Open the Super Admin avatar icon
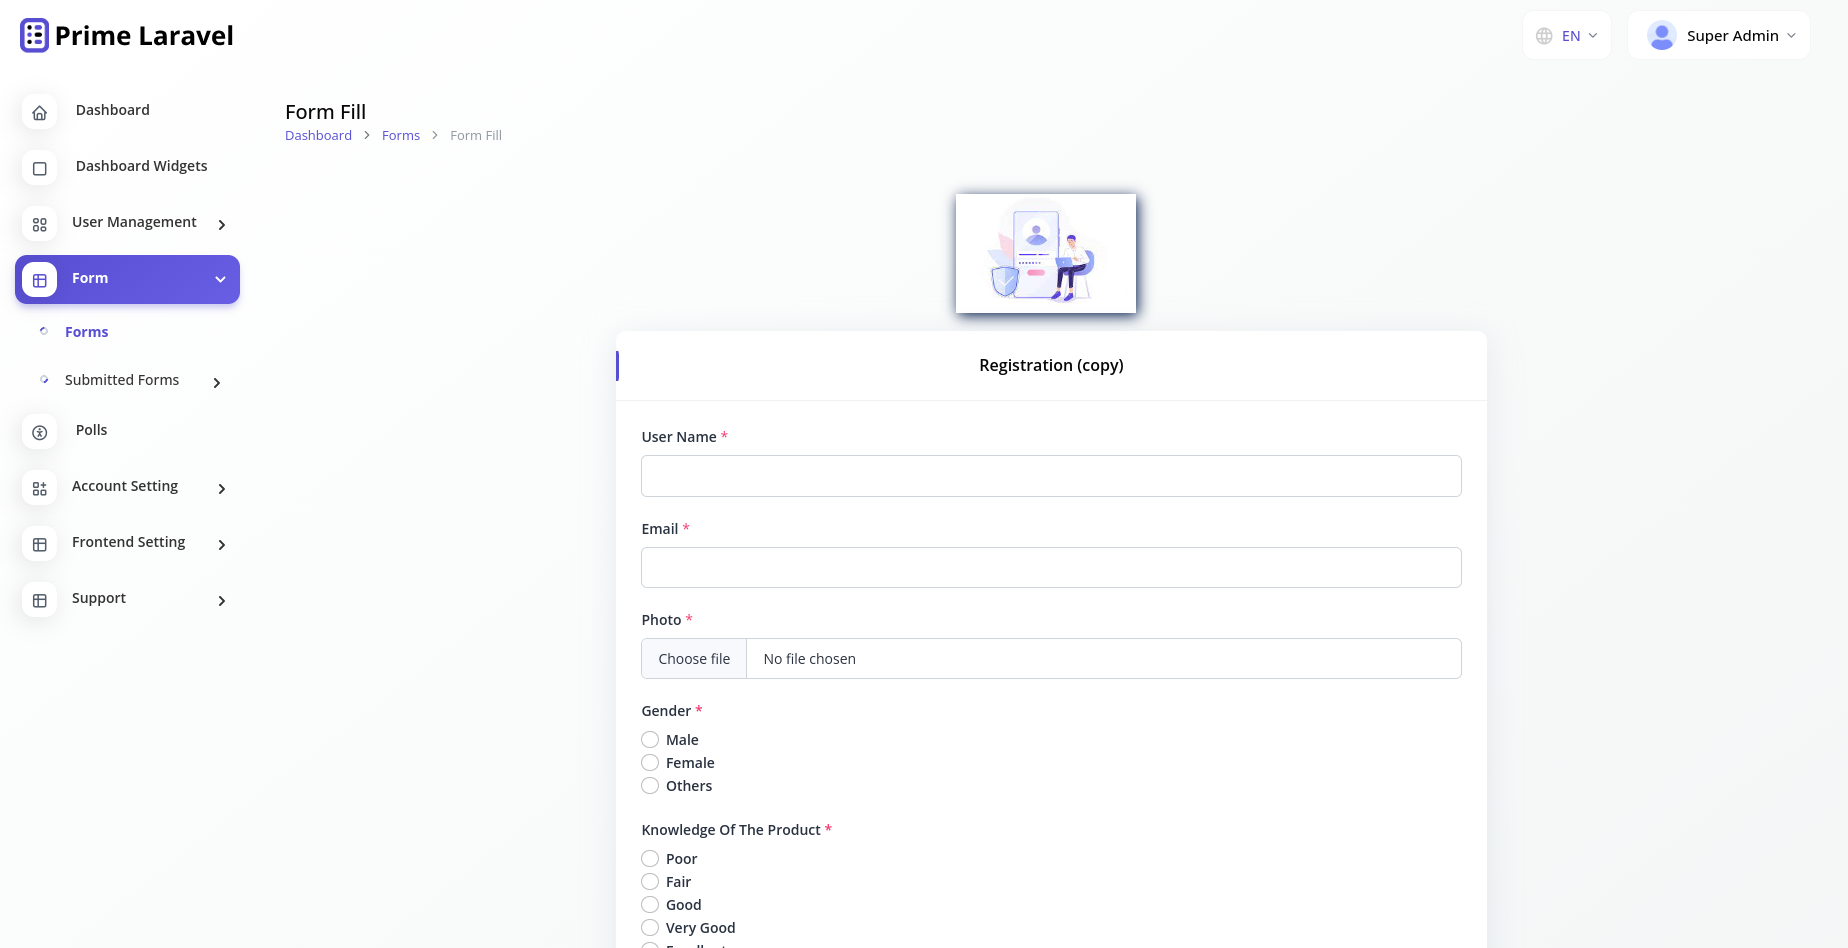 [x=1661, y=34]
